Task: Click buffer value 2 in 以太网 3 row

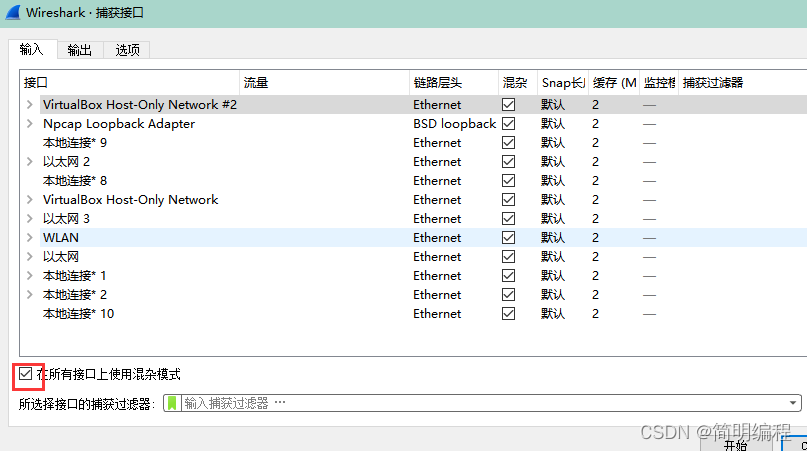Action: pyautogui.click(x=595, y=219)
